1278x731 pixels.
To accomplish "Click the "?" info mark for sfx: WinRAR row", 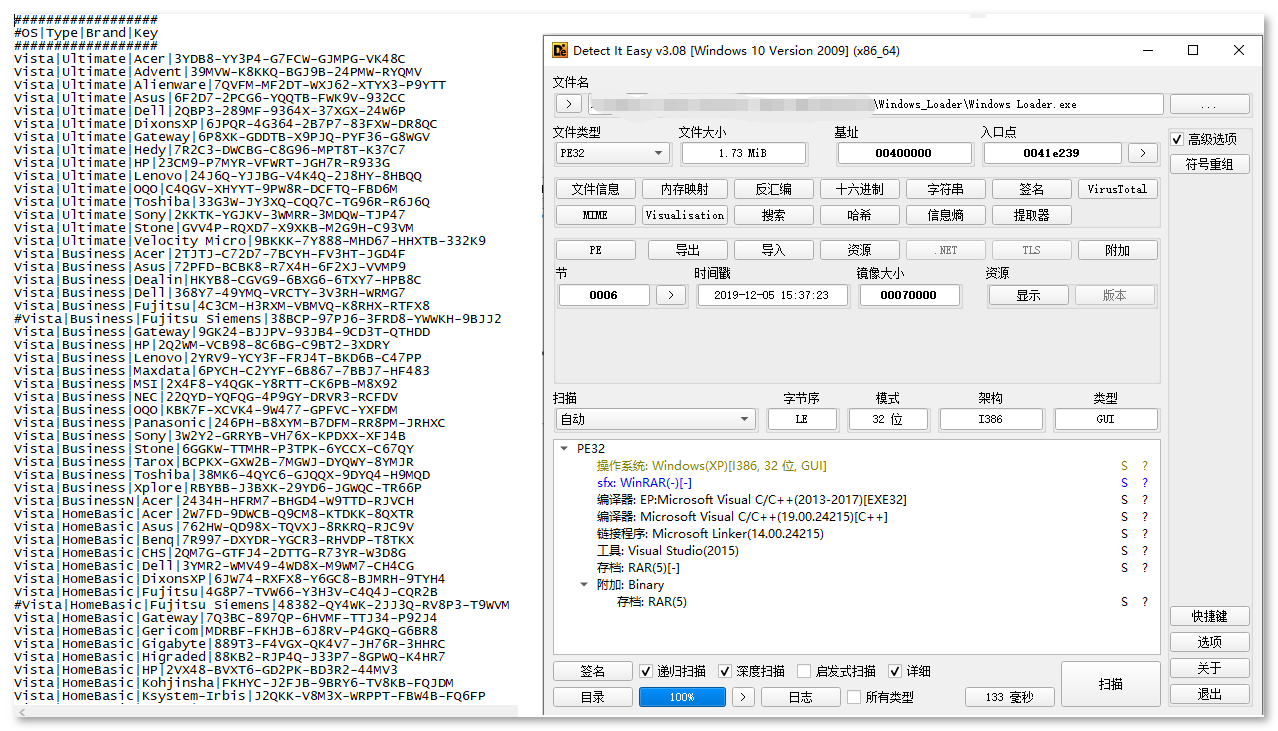I will [x=1145, y=483].
